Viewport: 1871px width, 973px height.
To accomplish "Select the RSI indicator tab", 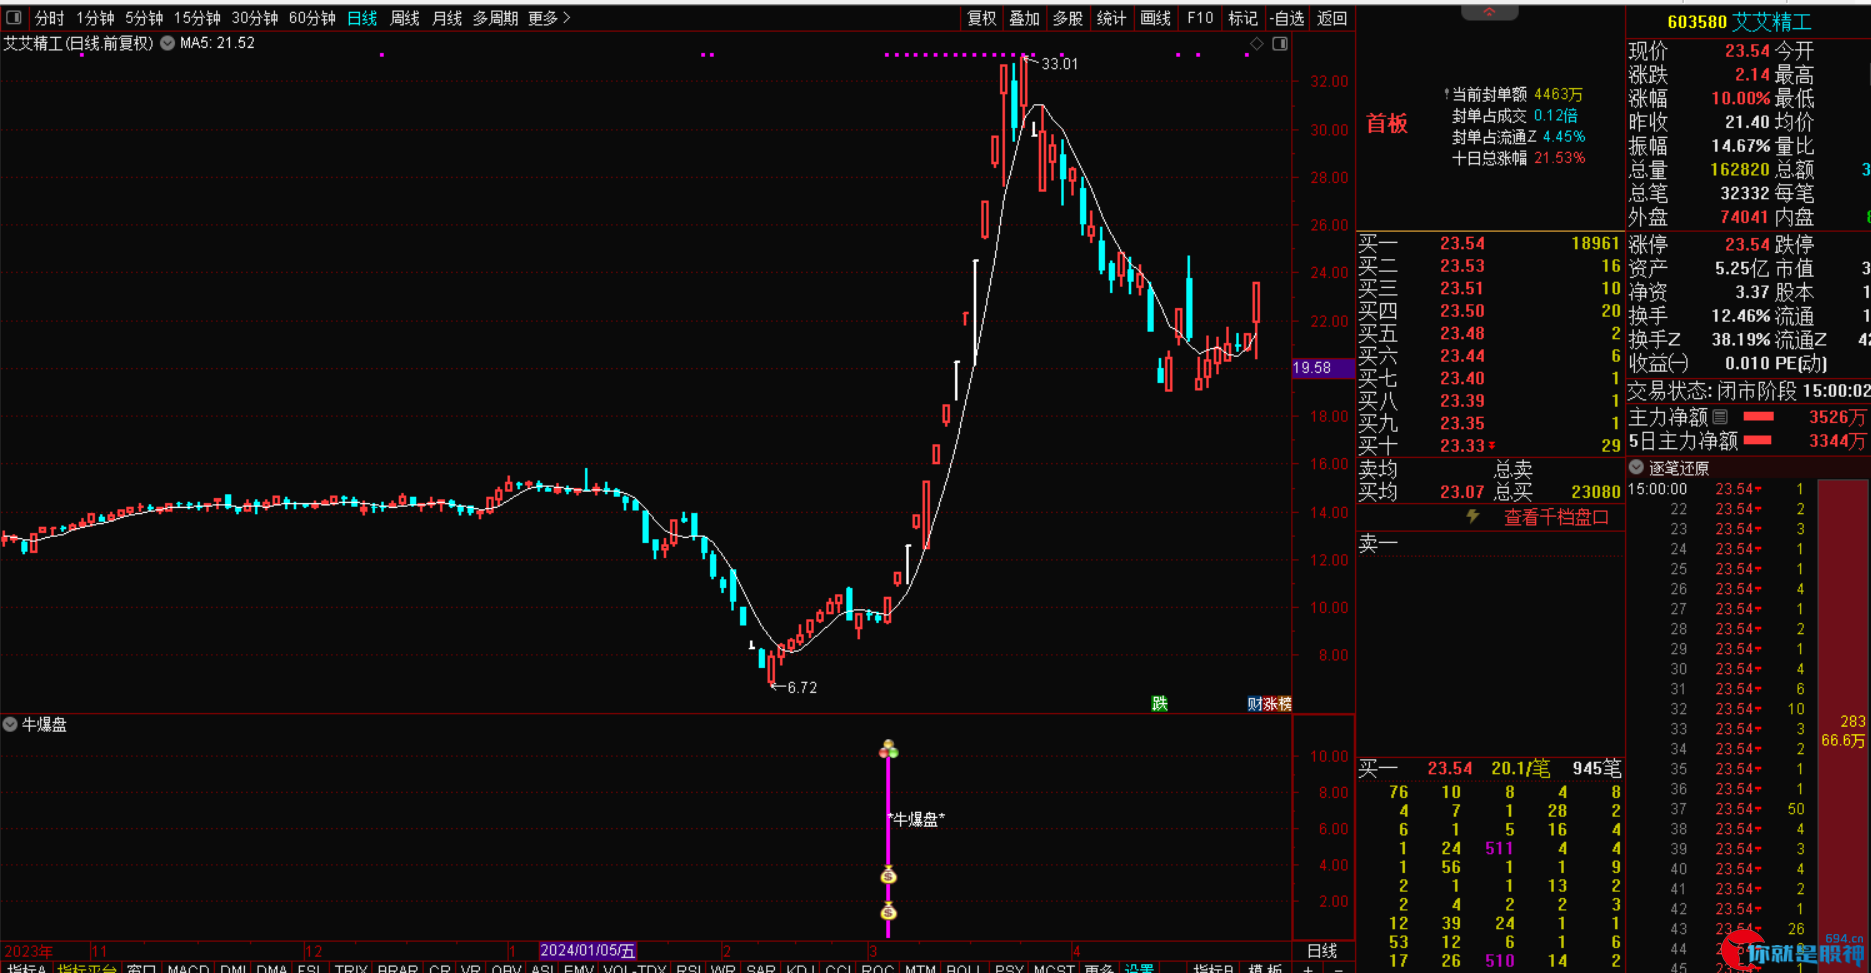I will pos(688,968).
